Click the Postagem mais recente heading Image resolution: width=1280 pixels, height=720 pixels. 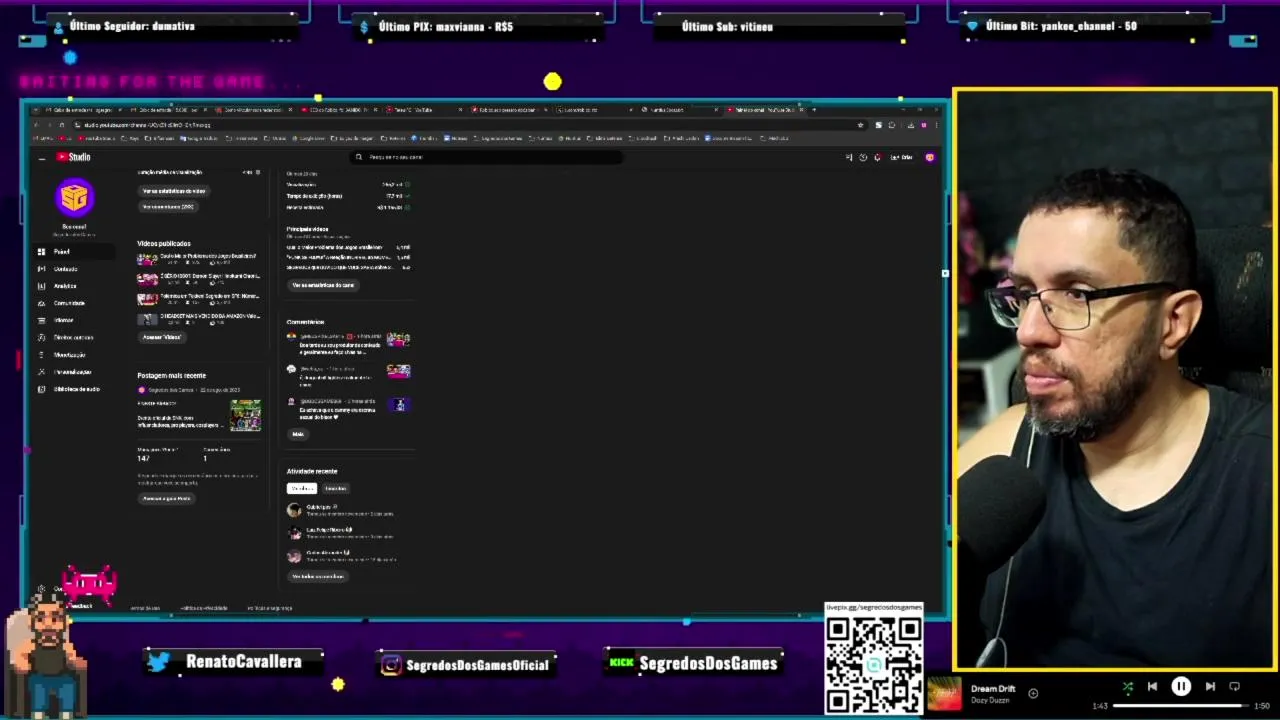tap(171, 376)
